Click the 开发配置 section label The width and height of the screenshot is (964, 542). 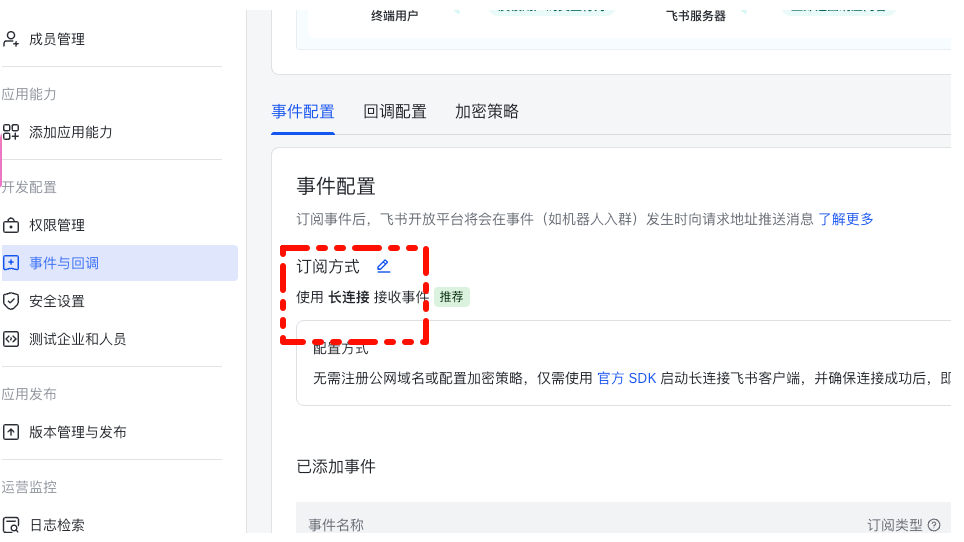pyautogui.click(x=28, y=187)
